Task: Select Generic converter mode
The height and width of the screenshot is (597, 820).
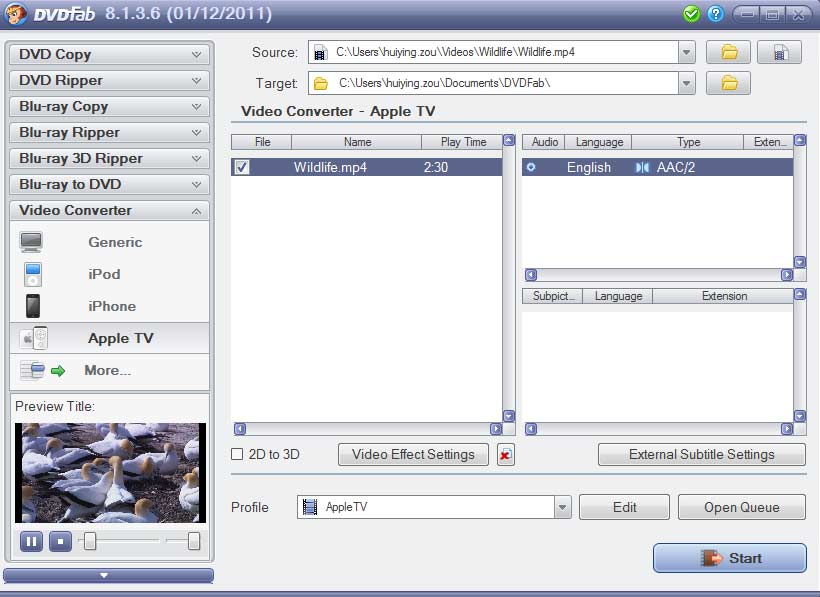Action: pos(109,242)
